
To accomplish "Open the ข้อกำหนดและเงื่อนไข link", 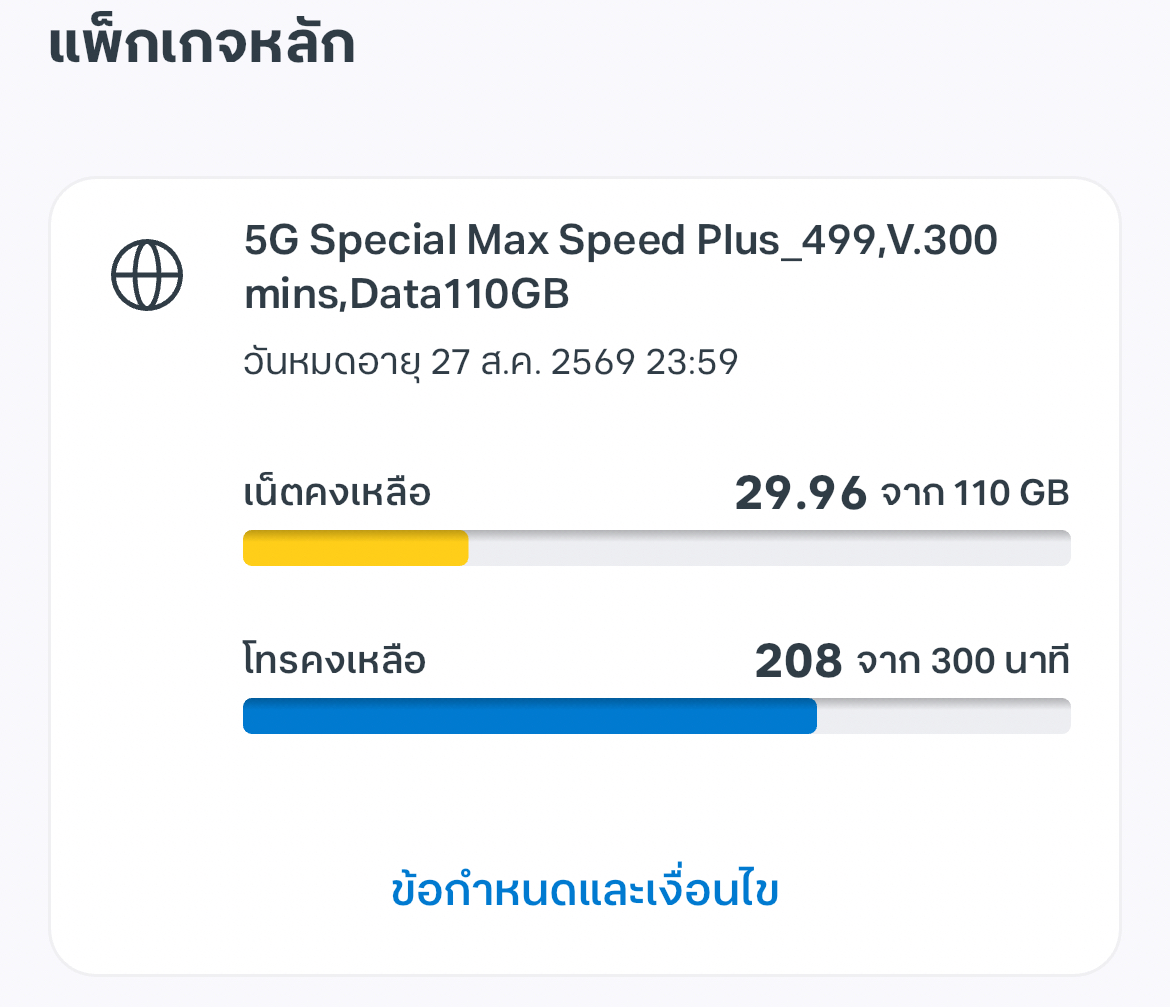I will [585, 890].
